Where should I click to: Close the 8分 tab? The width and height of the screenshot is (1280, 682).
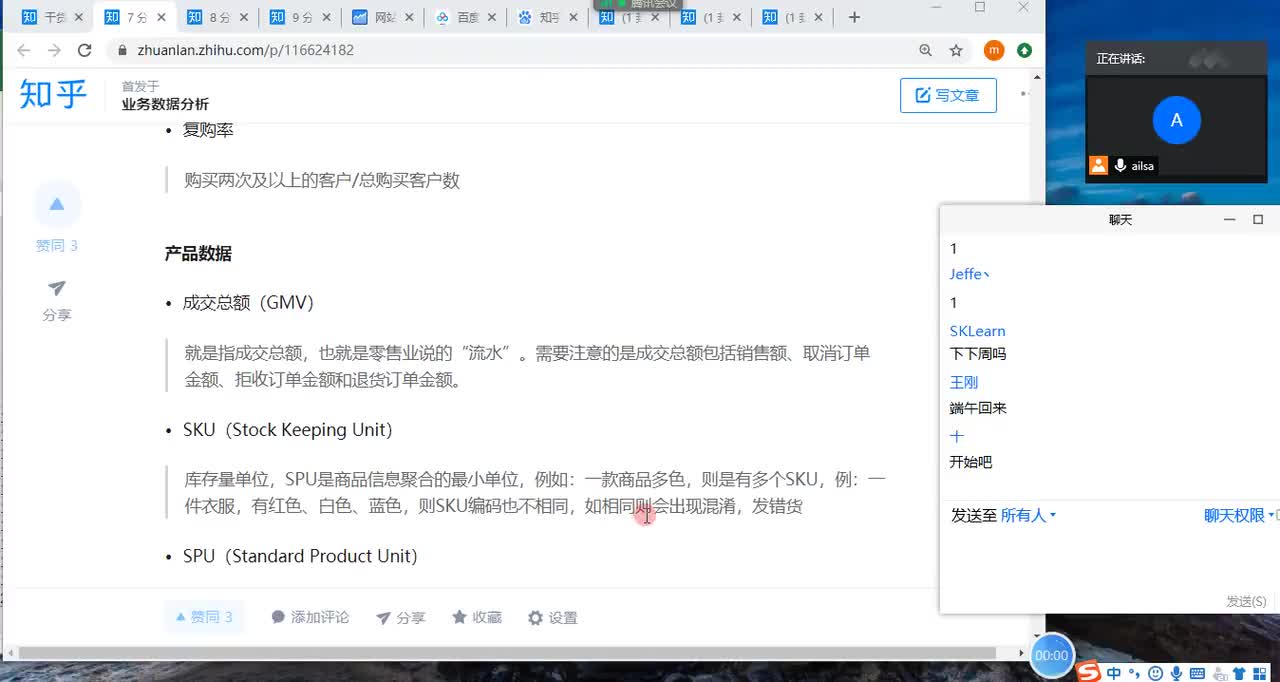tap(243, 17)
